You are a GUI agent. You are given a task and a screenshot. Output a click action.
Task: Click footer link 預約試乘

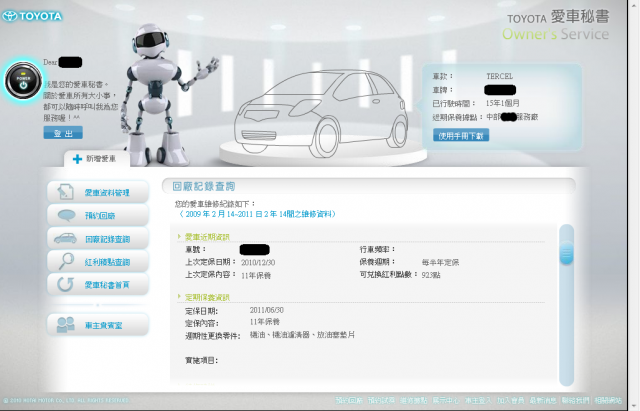point(381,400)
